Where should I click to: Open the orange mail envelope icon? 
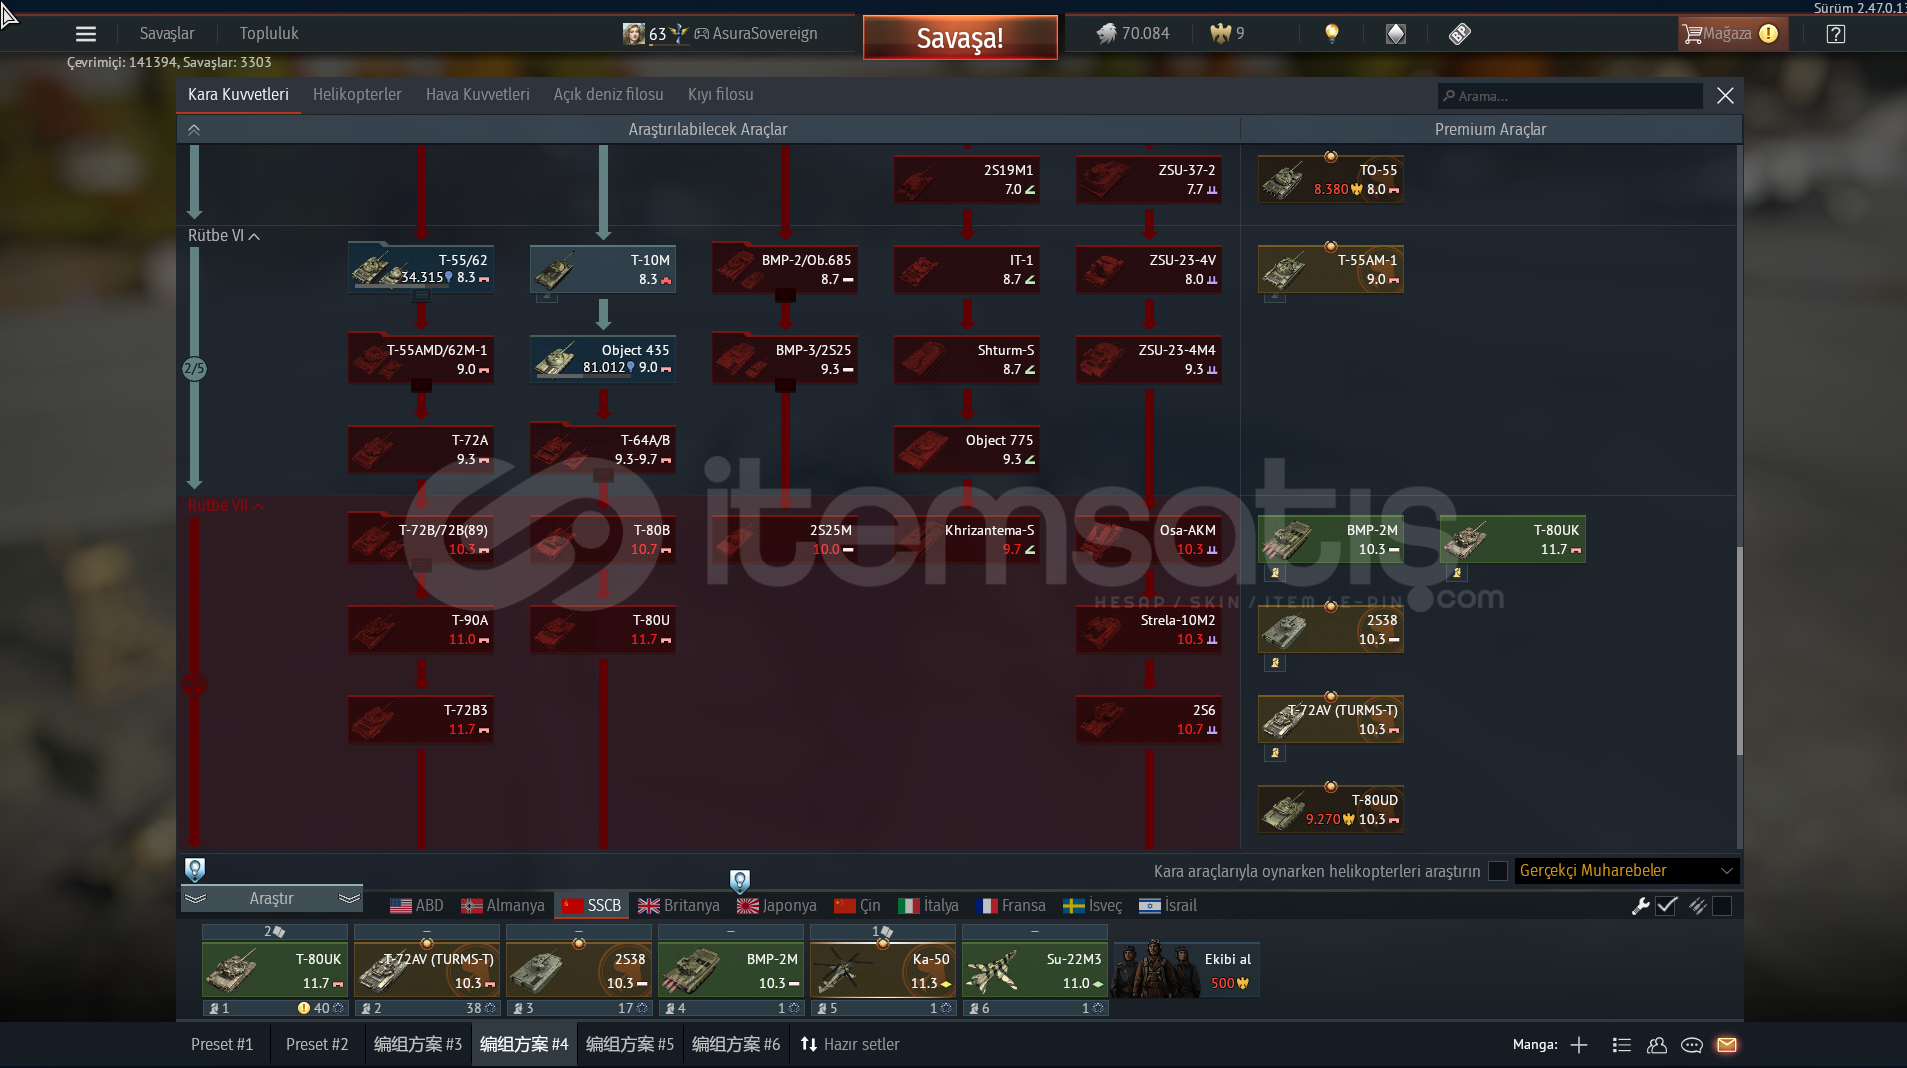click(x=1727, y=1045)
